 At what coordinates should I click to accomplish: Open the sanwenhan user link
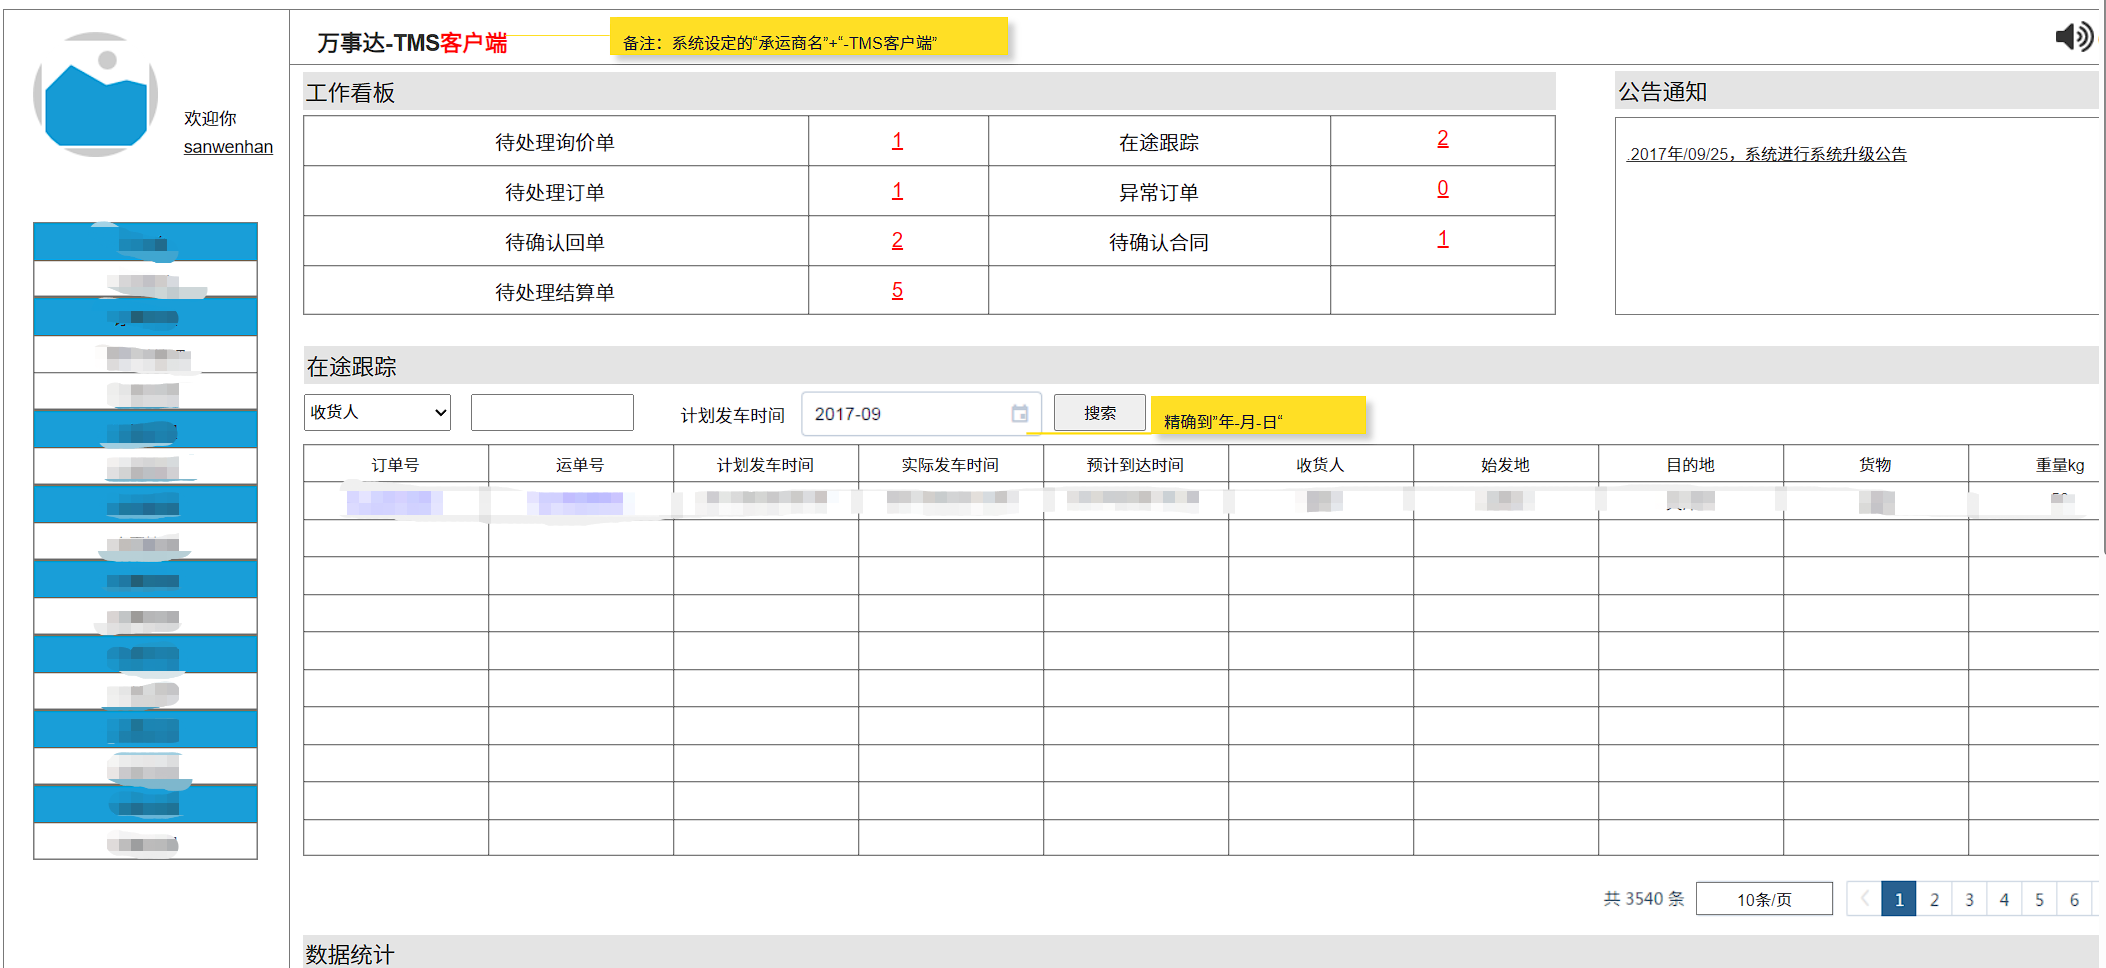(228, 147)
